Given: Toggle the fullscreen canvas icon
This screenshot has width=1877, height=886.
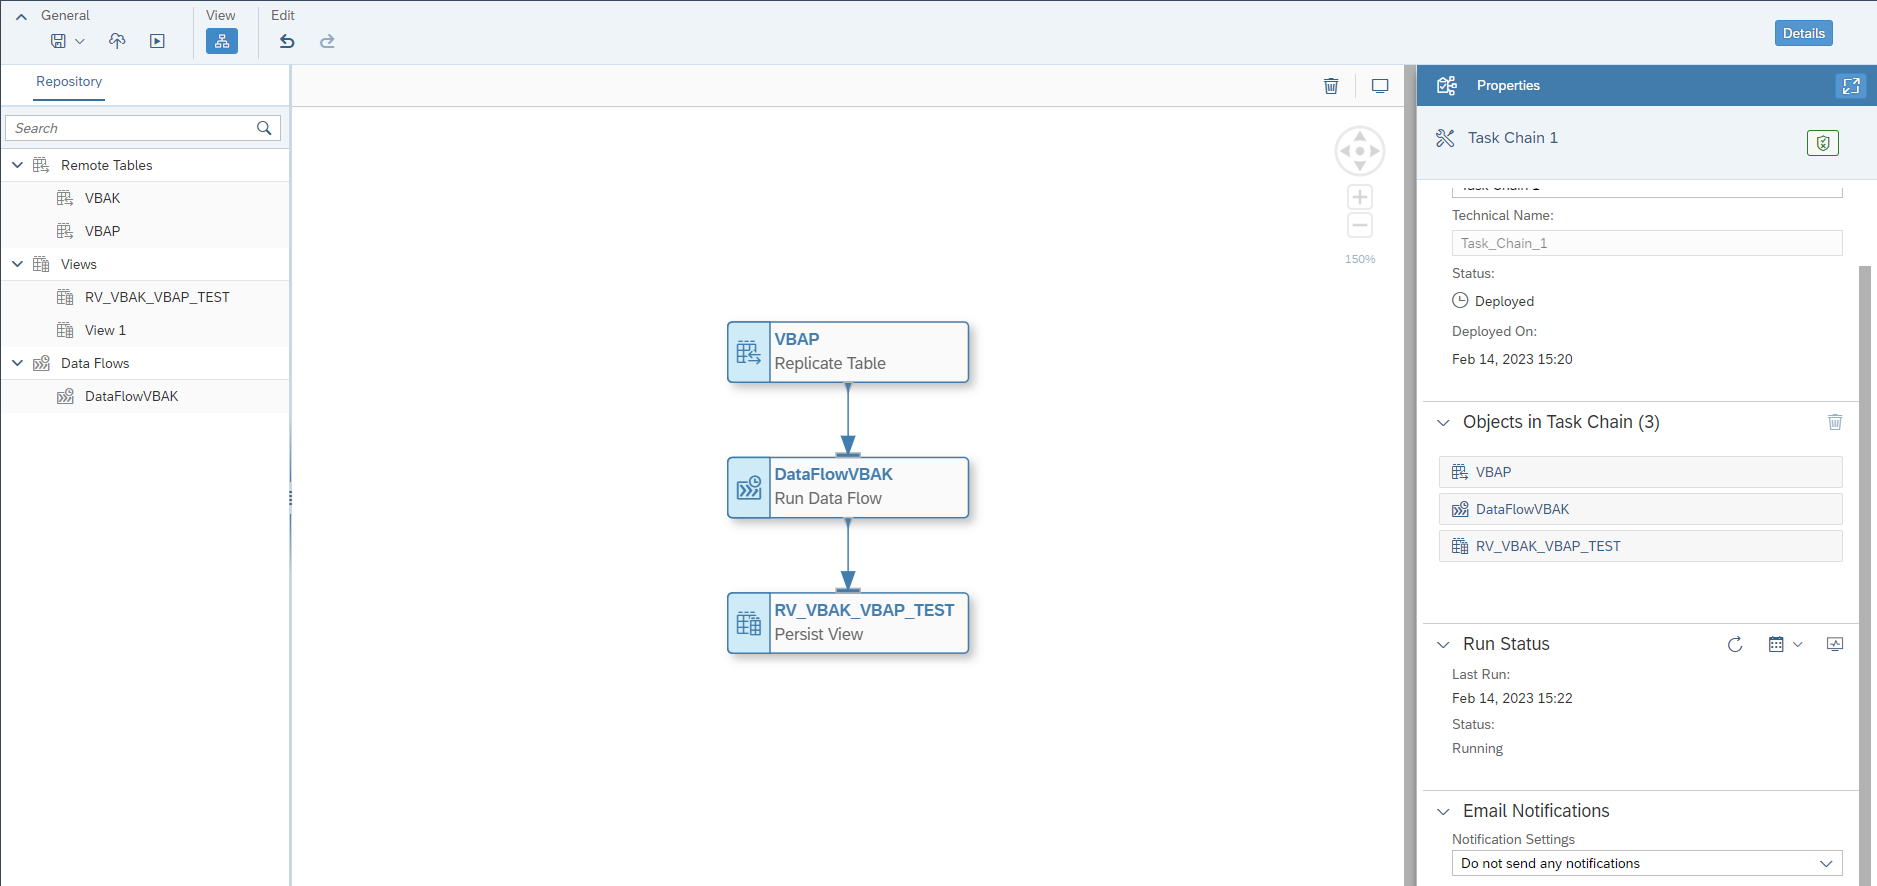Looking at the screenshot, I should click(x=1380, y=86).
